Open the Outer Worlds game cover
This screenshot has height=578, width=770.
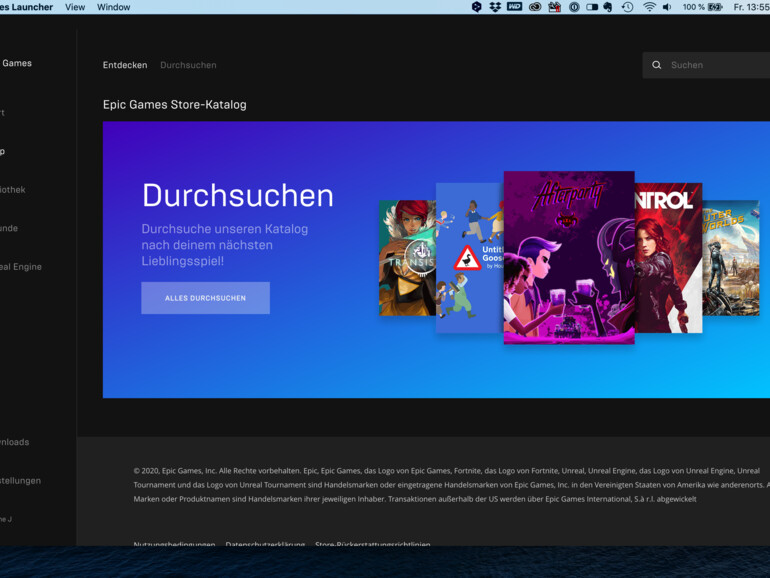[732, 258]
